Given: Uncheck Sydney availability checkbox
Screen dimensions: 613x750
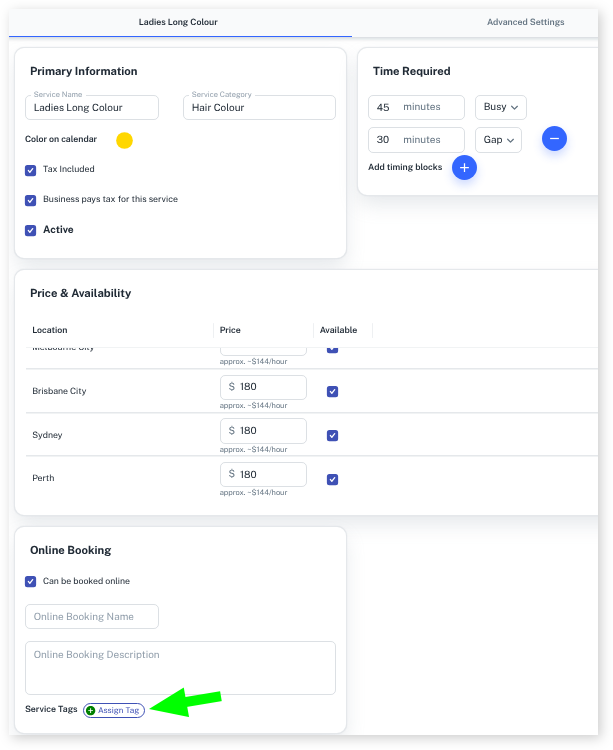Looking at the screenshot, I should [333, 435].
